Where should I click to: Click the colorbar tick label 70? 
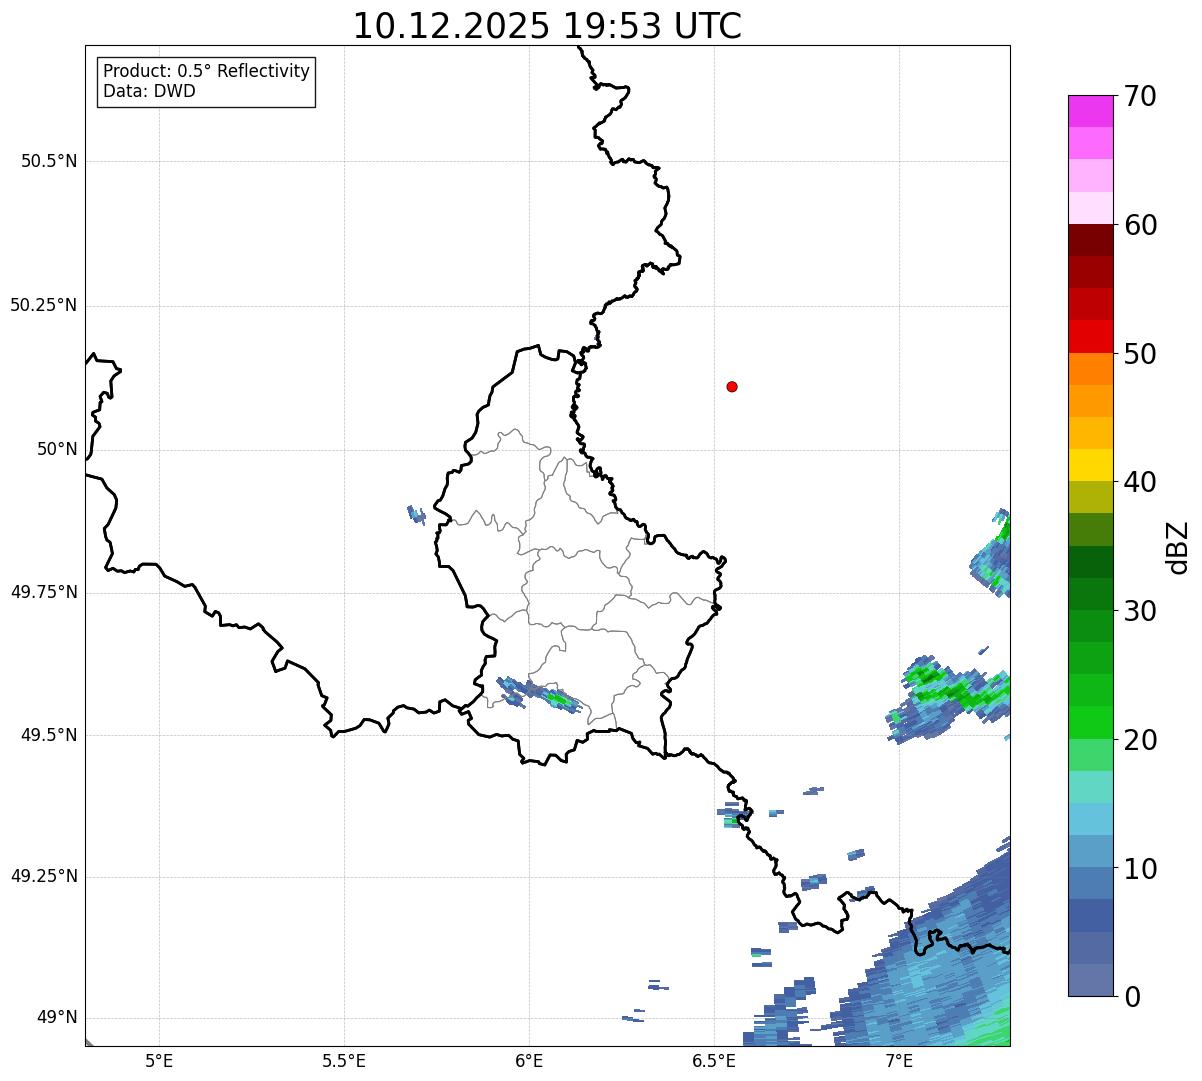[x=1140, y=96]
